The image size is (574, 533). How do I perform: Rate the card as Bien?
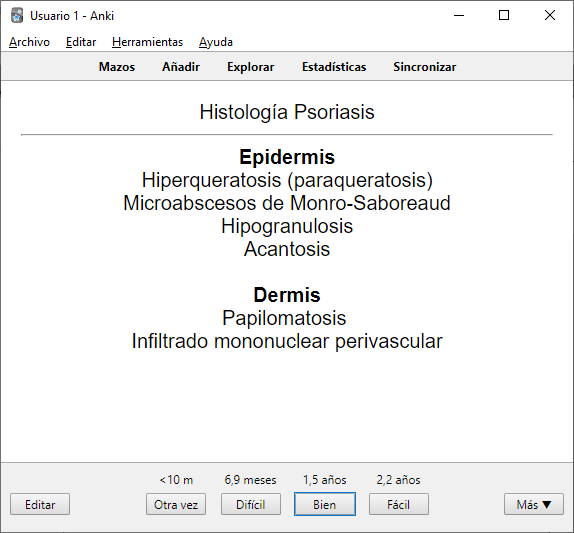click(x=325, y=504)
